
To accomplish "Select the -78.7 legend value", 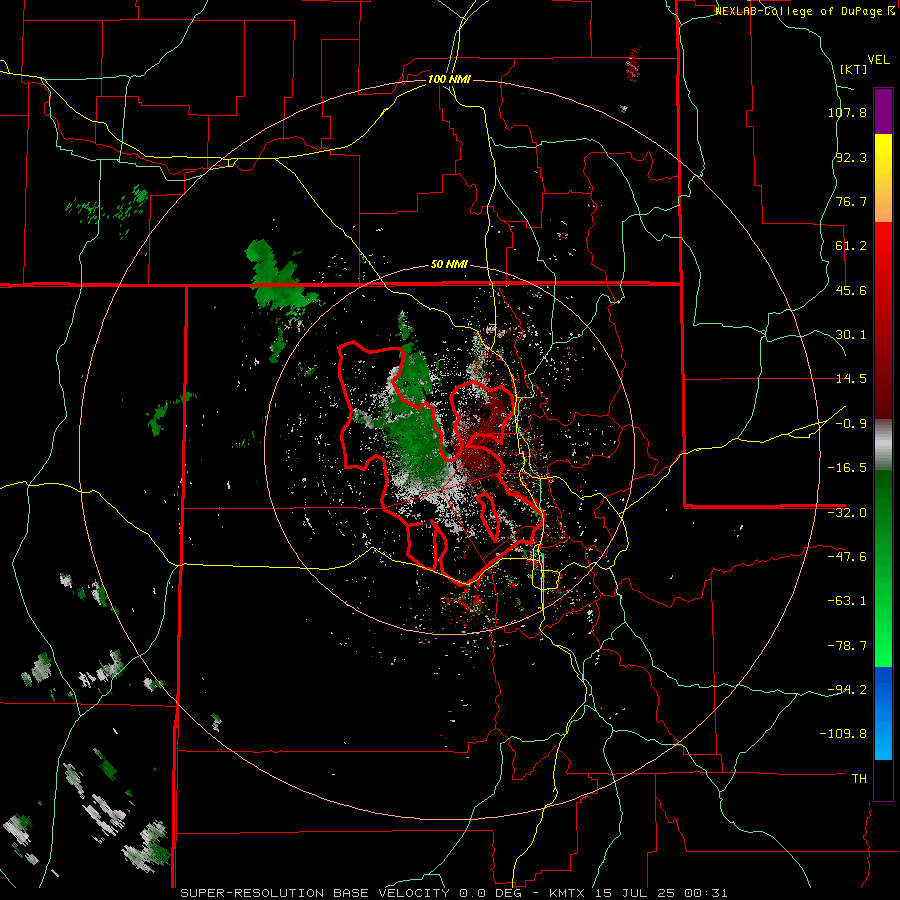I will (847, 646).
